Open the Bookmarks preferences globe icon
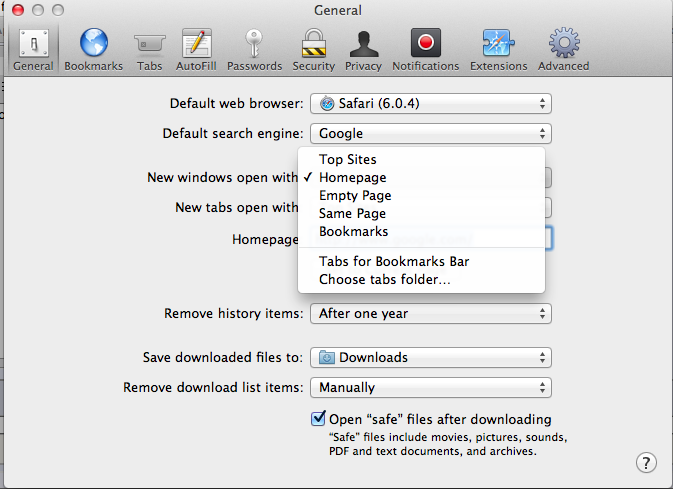This screenshot has width=673, height=489. pyautogui.click(x=94, y=50)
